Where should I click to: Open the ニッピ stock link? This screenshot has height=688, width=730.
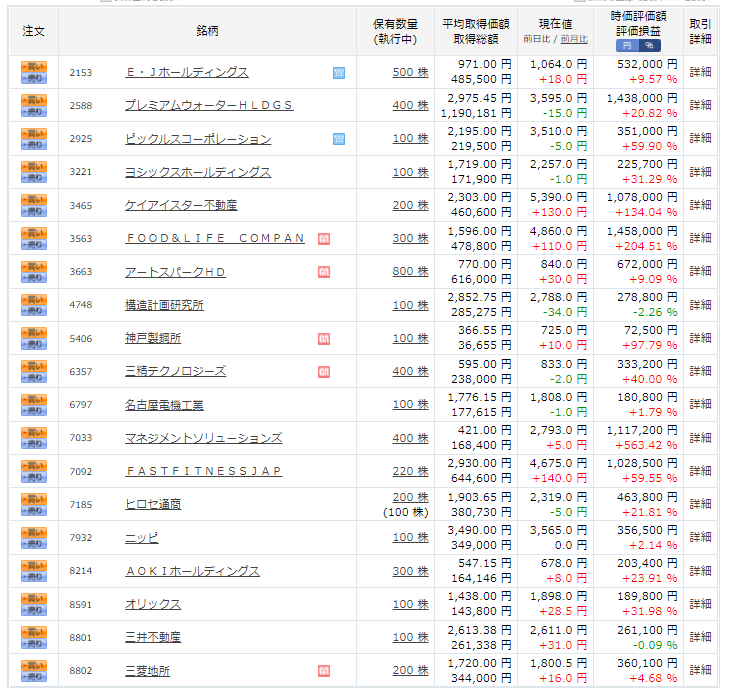pos(142,538)
